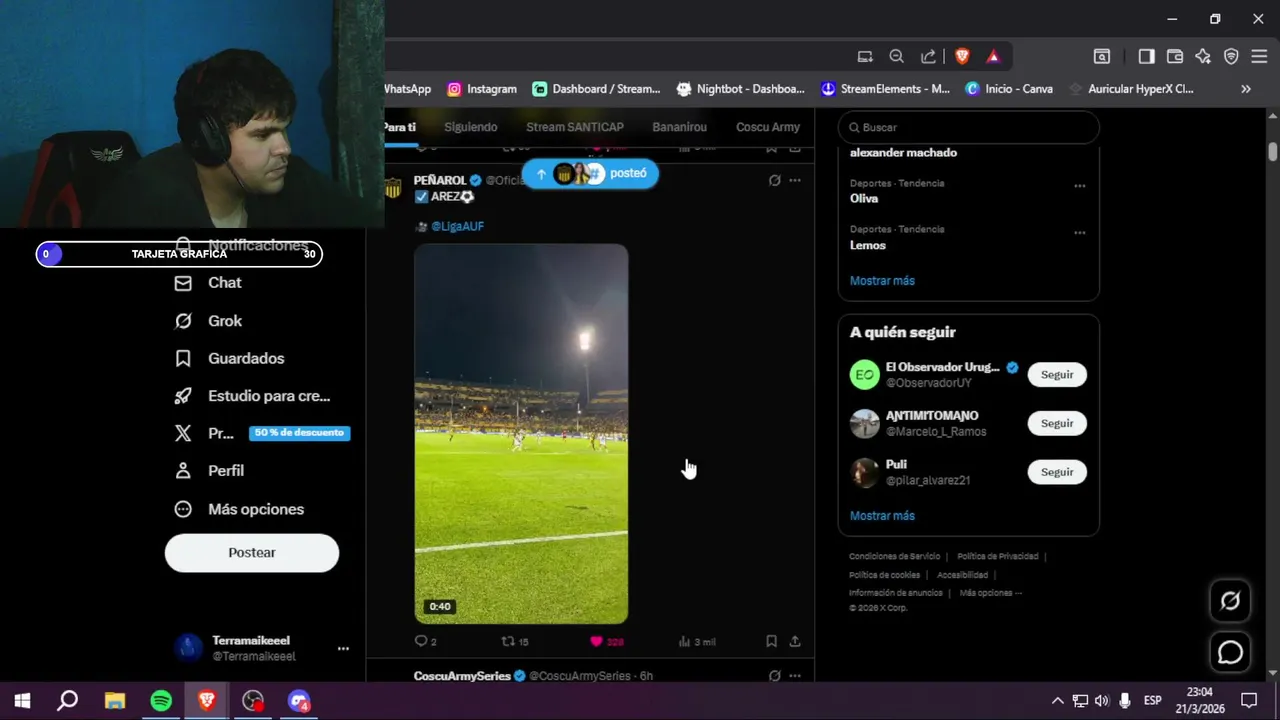Click Mostrar más under A quién seguir
Image resolution: width=1280 pixels, height=720 pixels.
coord(882,516)
